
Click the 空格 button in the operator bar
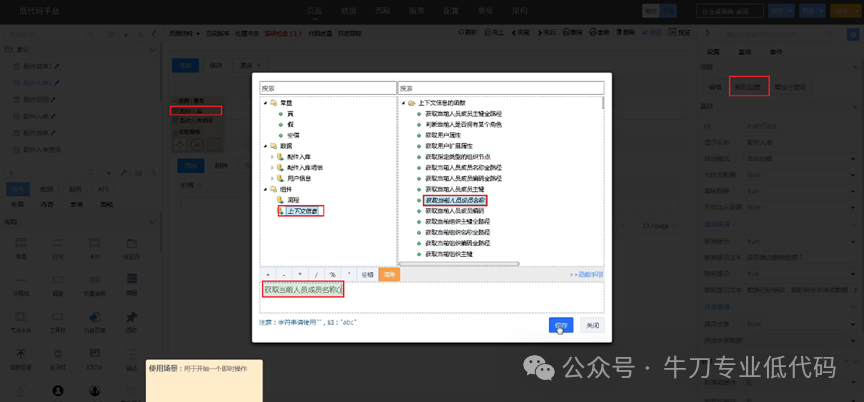pos(368,274)
